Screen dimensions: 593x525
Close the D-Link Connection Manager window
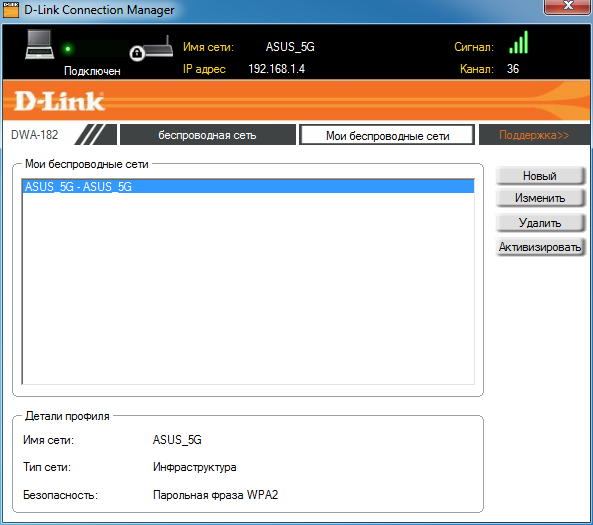[568, 6]
